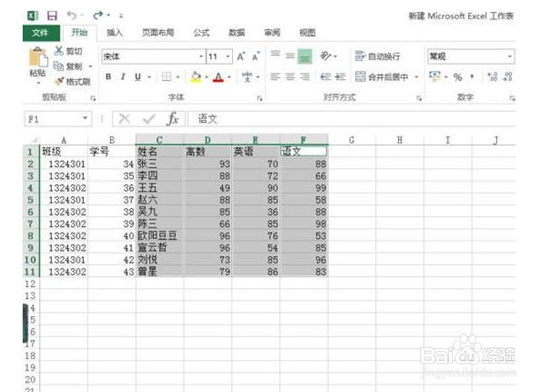Image resolution: width=548 pixels, height=392 pixels.
Task: Click the formula bar showing 语文
Action: pos(351,119)
